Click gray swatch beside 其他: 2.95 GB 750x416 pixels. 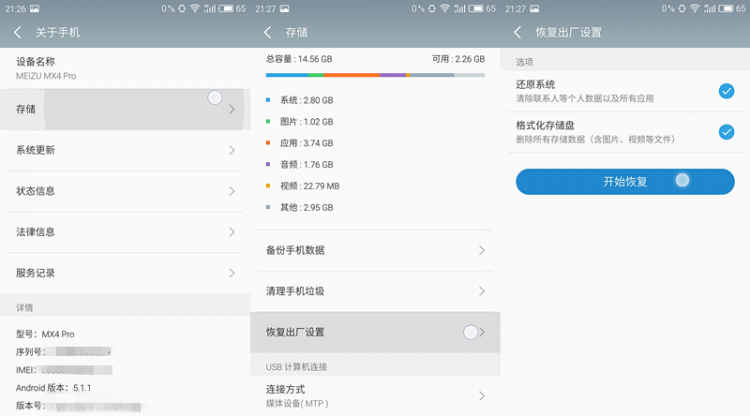click(x=268, y=207)
